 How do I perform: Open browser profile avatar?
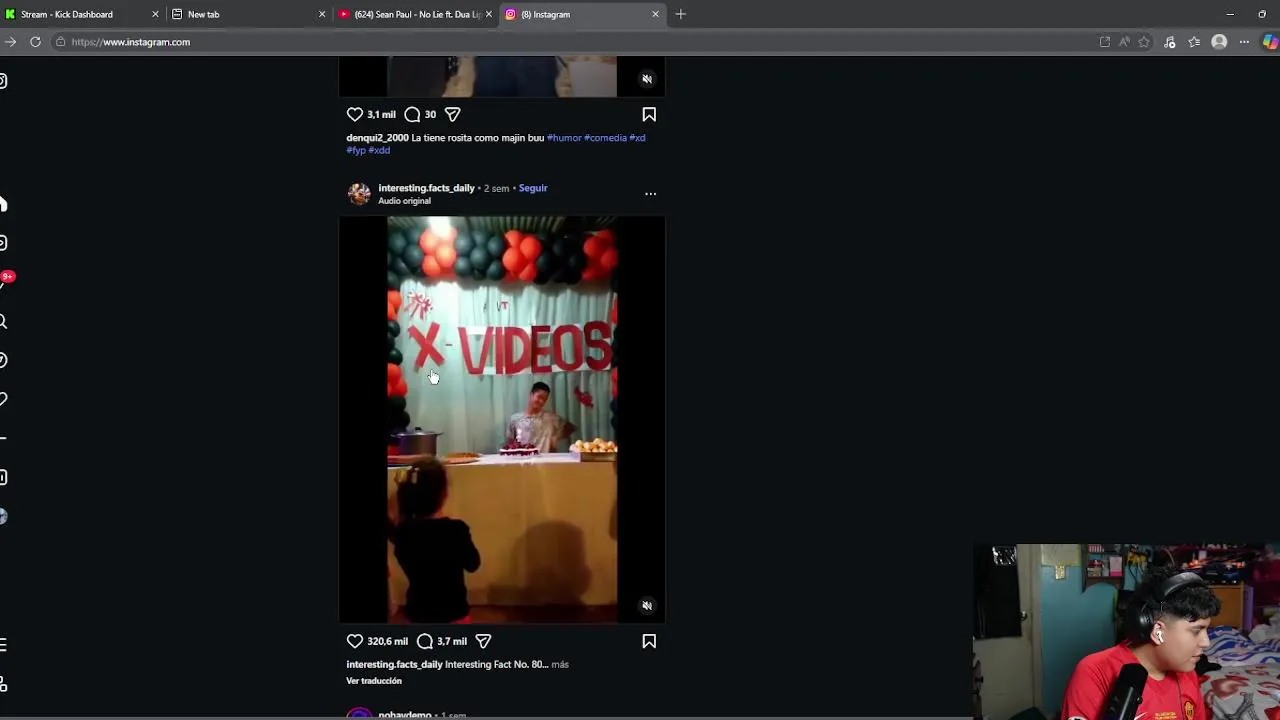(1219, 42)
